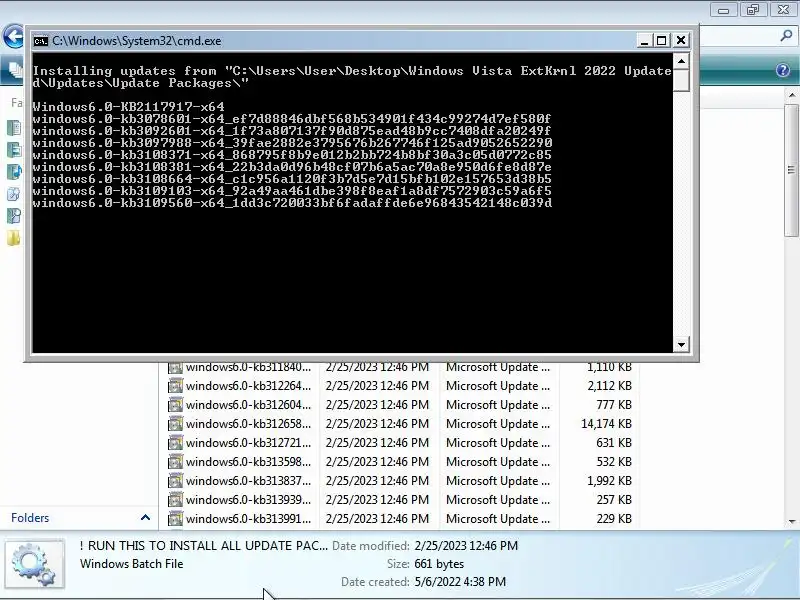800x600 pixels.
Task: Select file name windows6.0-kb311840...
Action: pos(248,367)
